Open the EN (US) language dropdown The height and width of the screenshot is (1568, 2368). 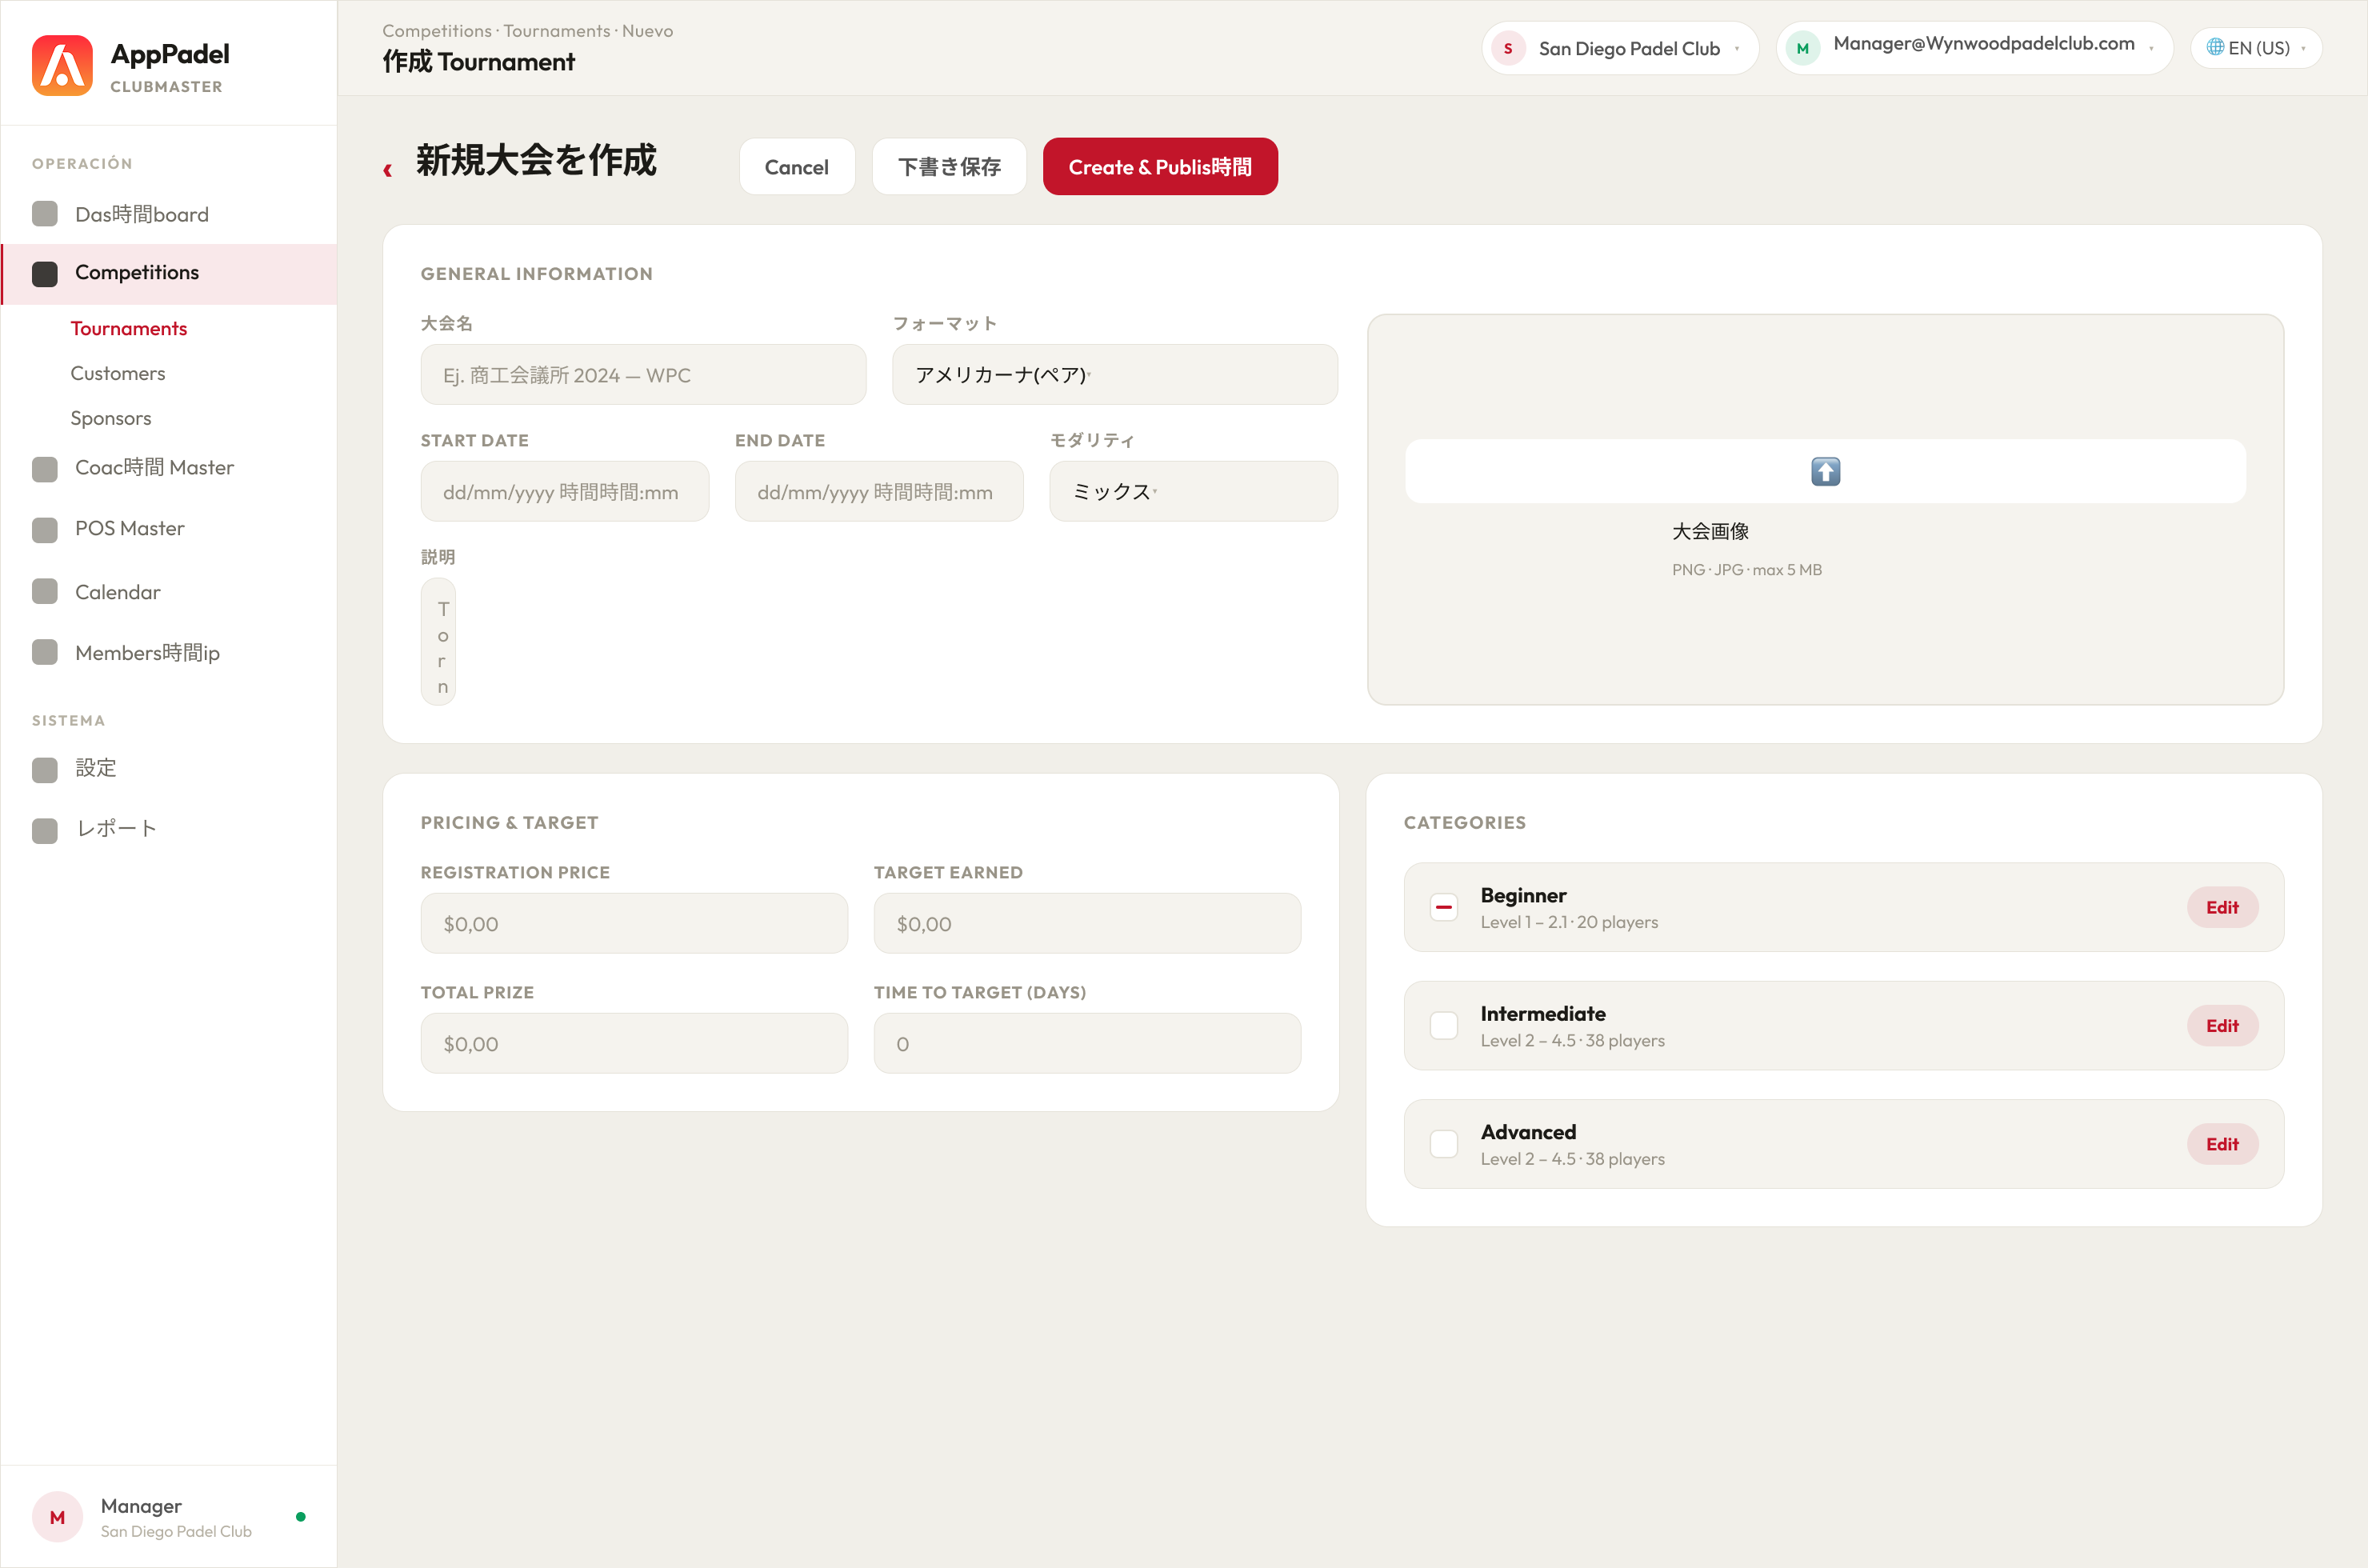click(x=2256, y=48)
